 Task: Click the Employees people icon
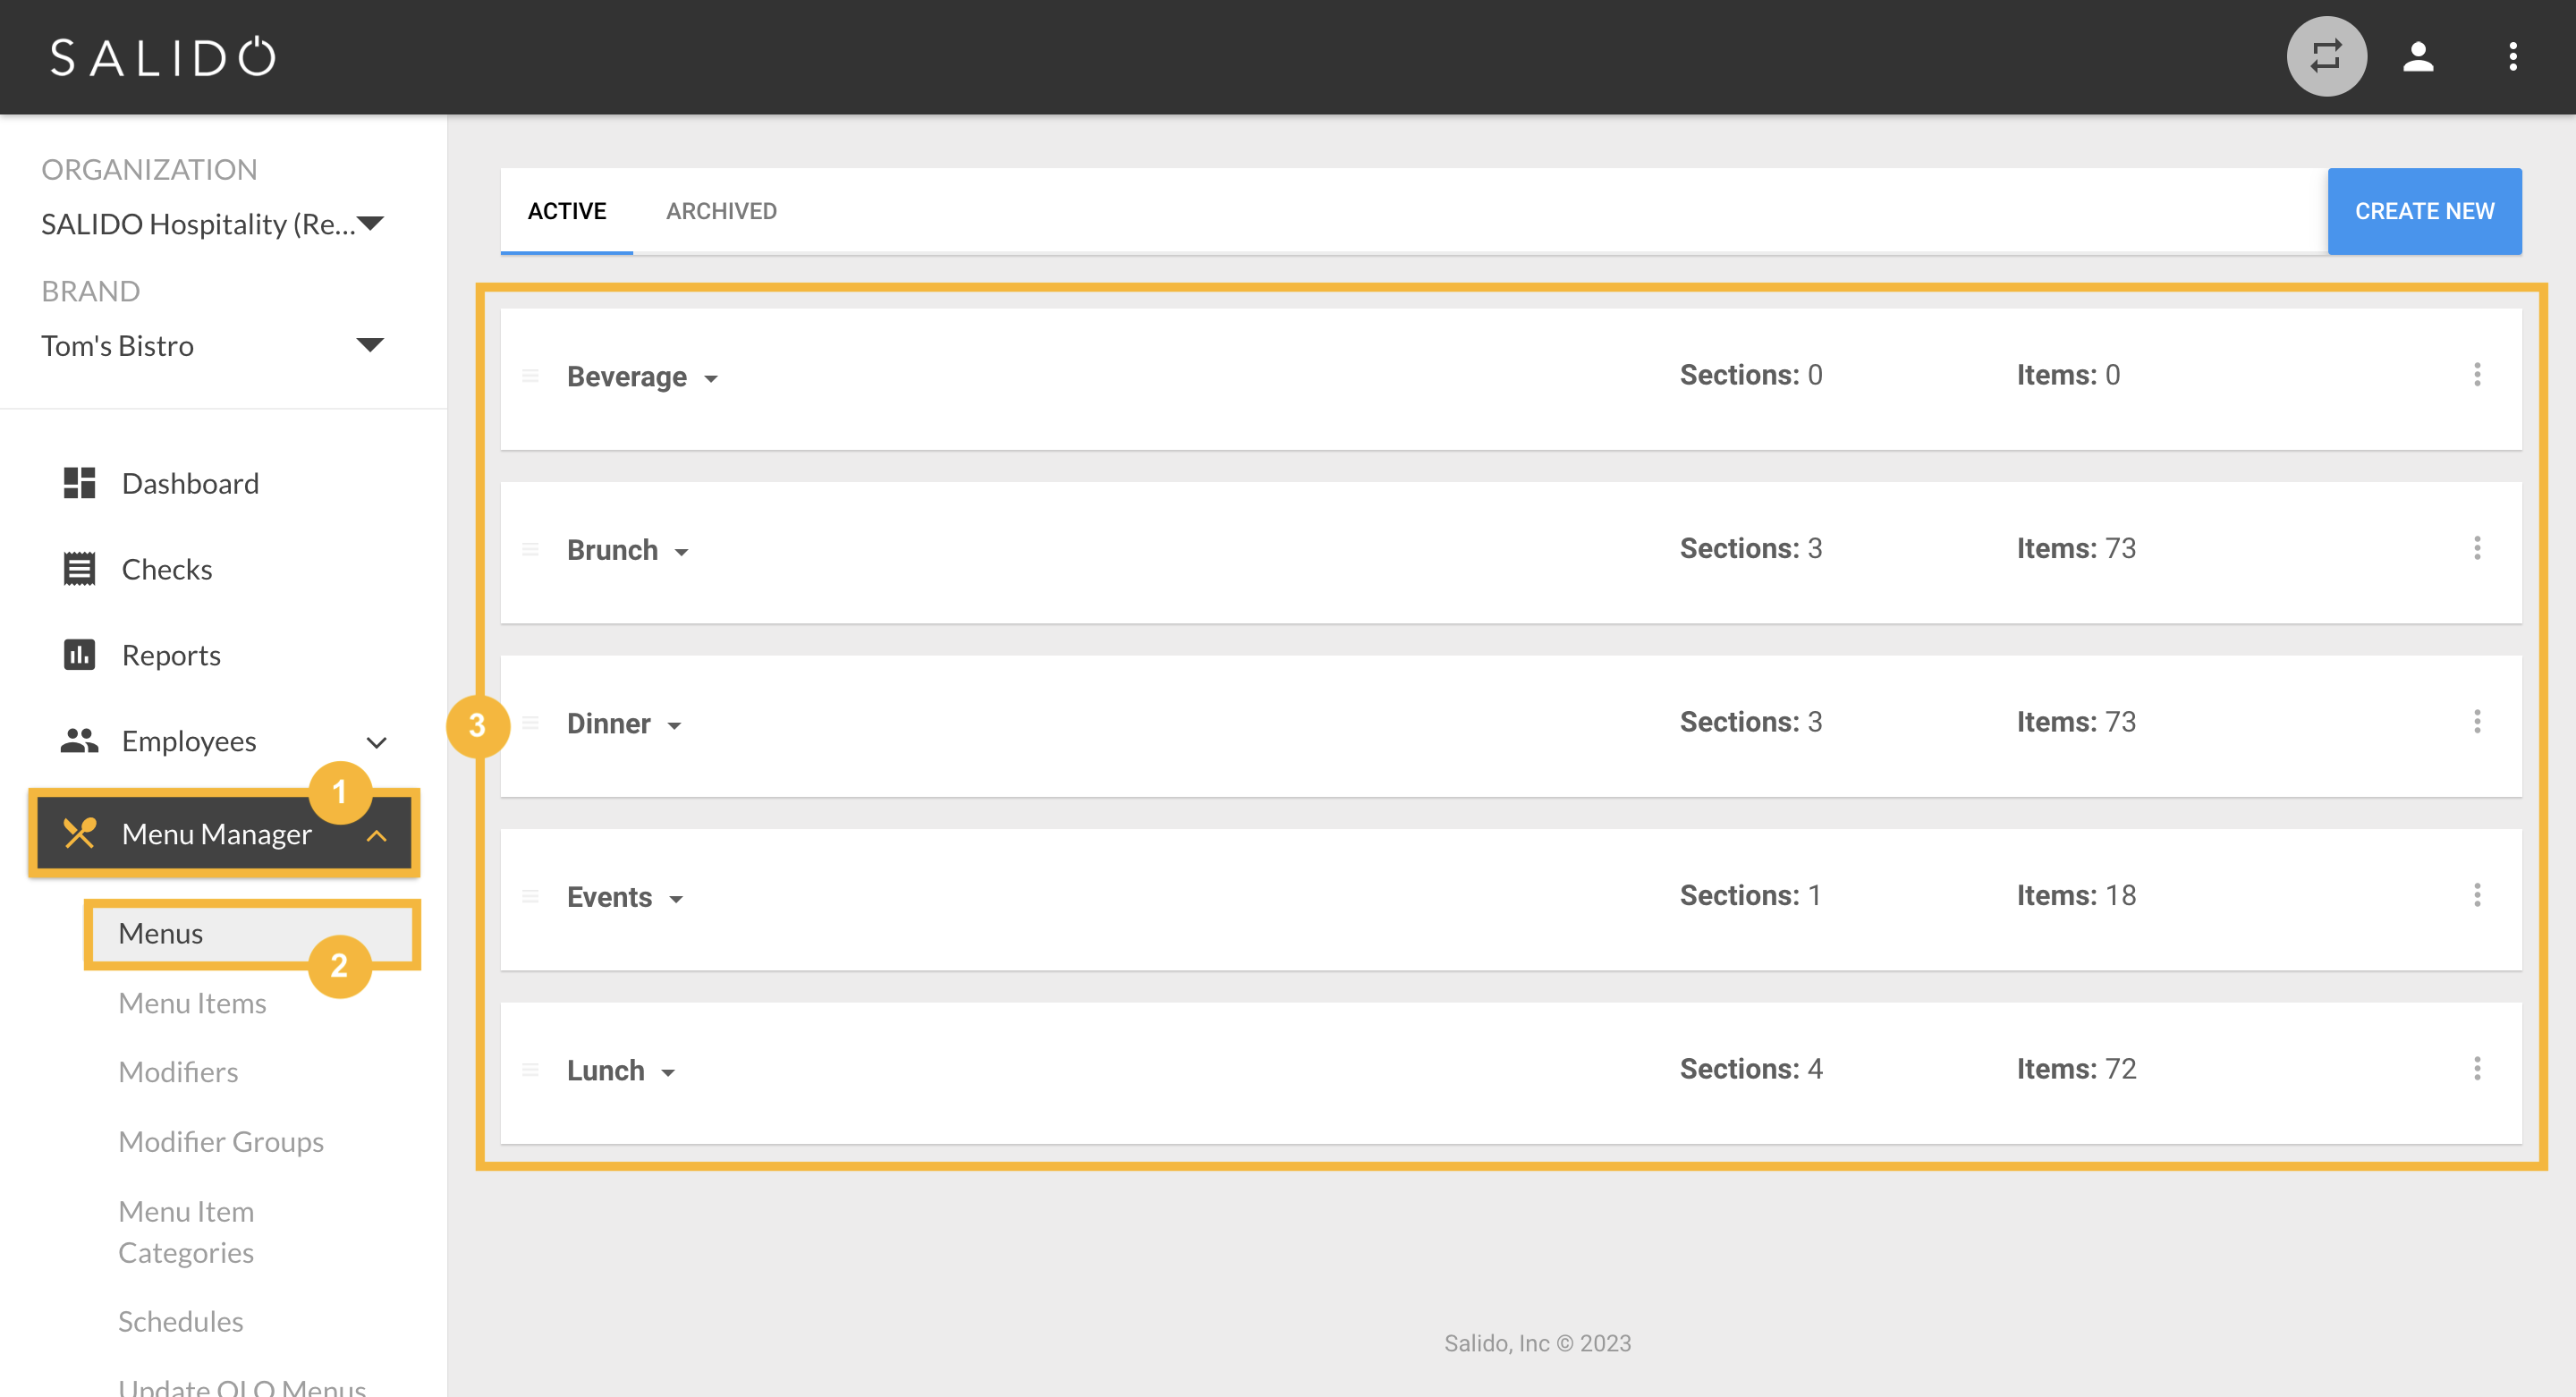click(80, 740)
